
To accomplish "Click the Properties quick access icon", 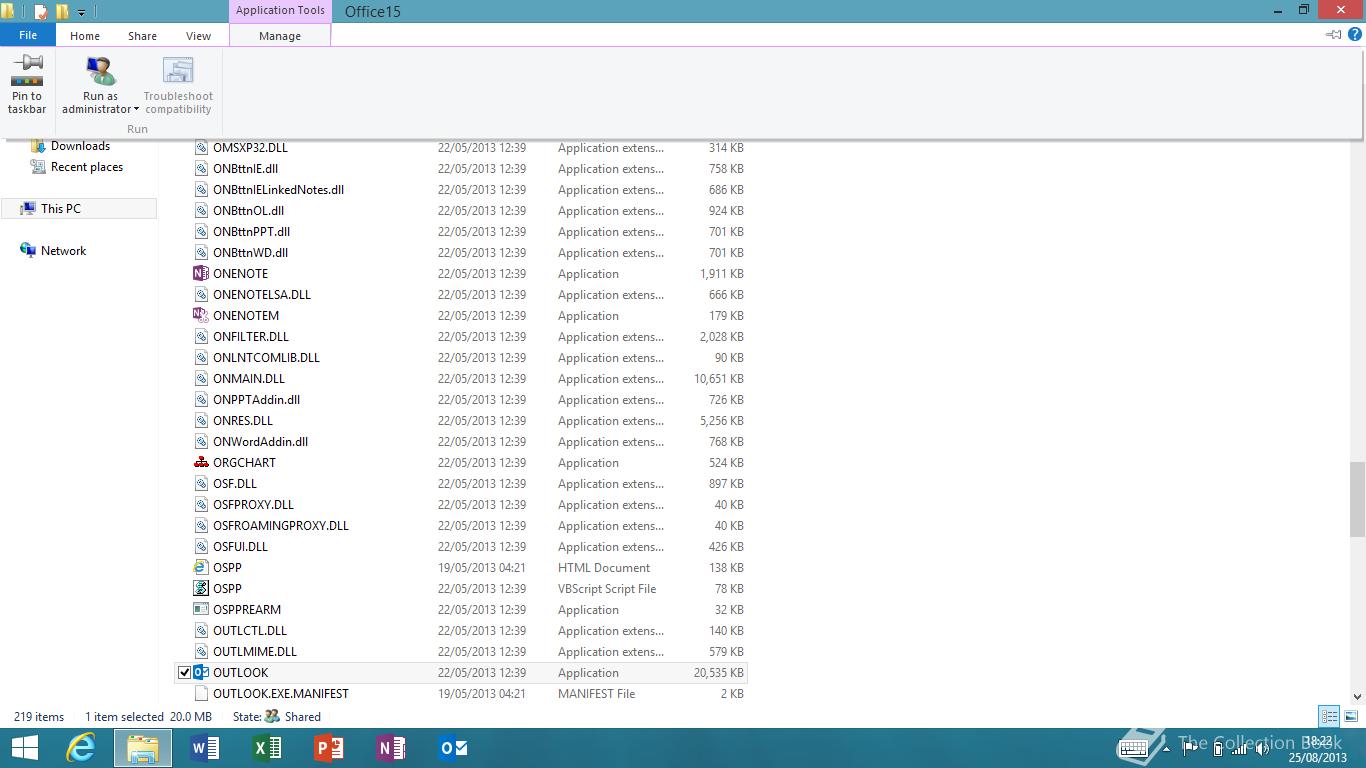I will tap(40, 12).
